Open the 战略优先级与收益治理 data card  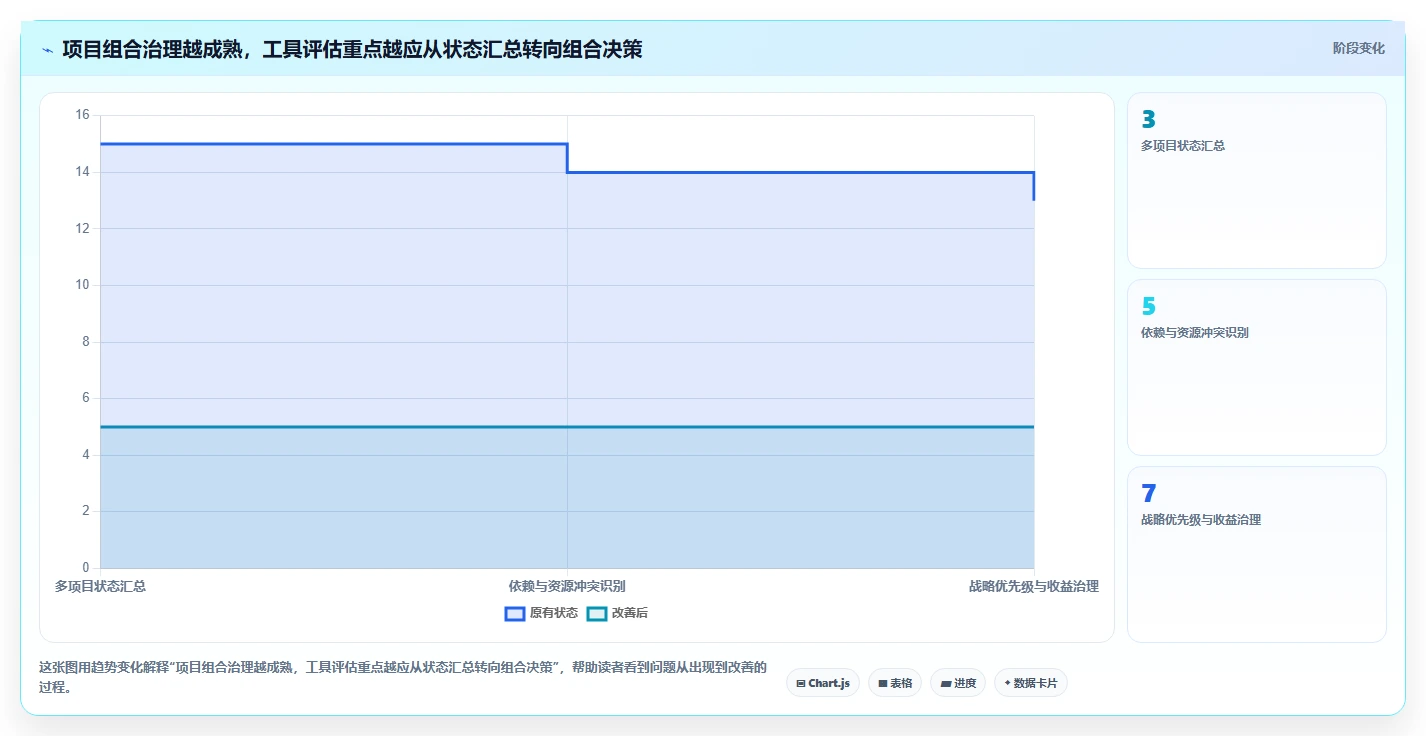pyautogui.click(x=1257, y=554)
